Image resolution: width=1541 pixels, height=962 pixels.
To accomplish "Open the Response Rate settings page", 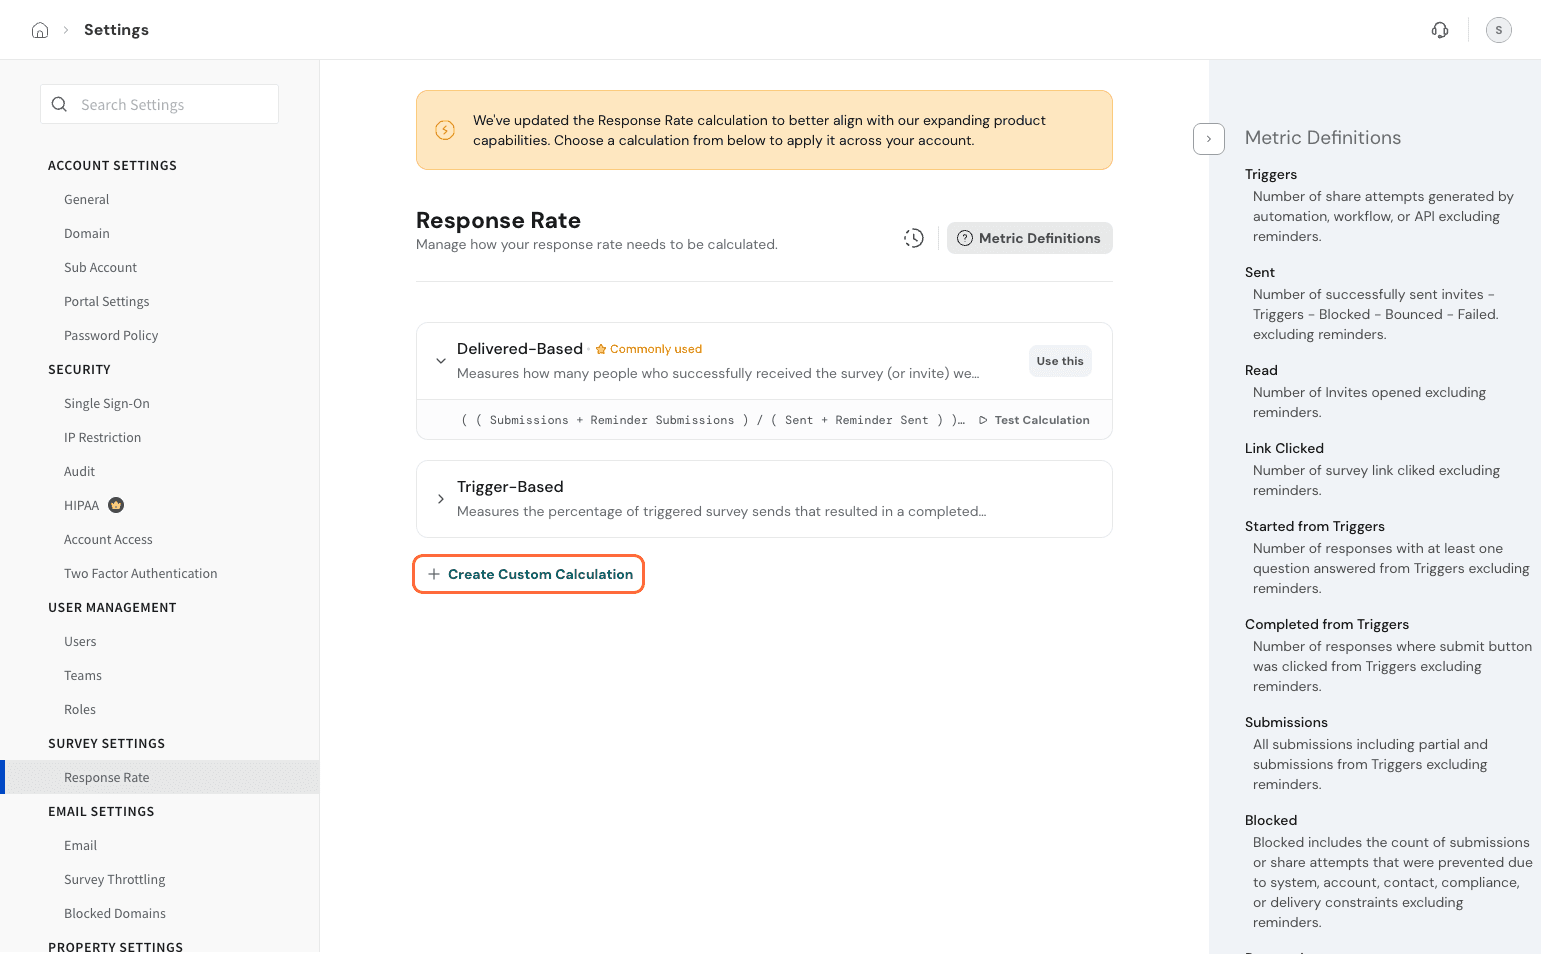I will [107, 777].
